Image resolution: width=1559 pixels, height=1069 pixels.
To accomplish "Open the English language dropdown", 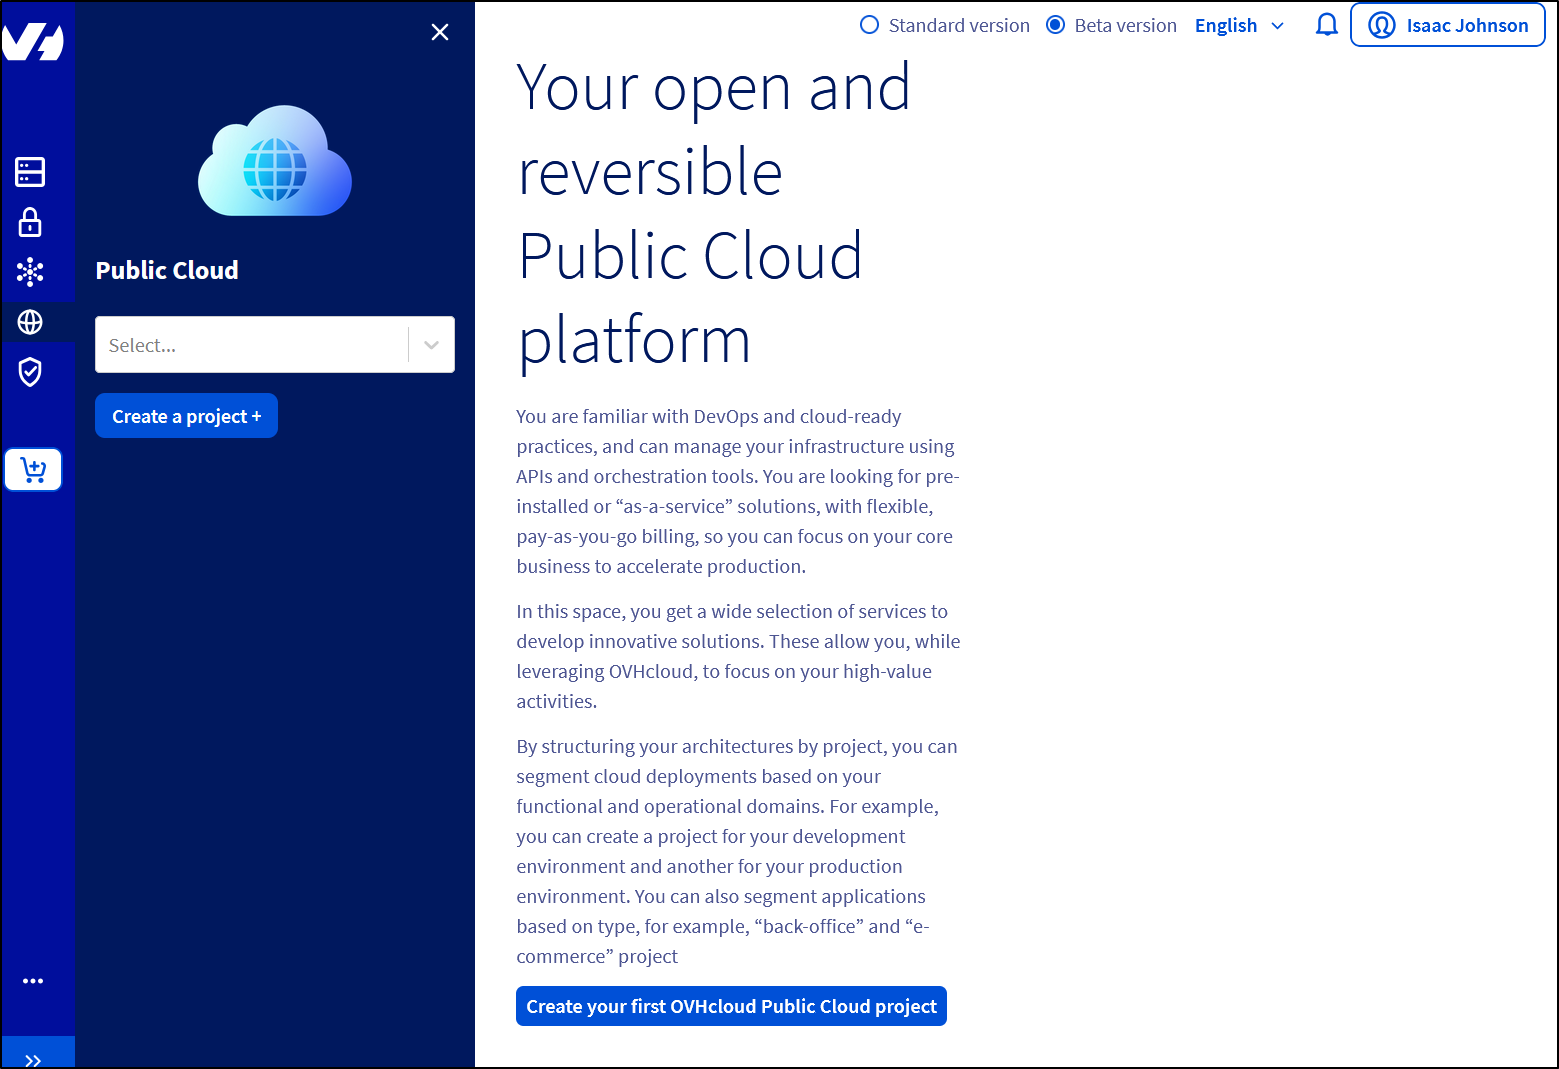I will coord(1239,25).
